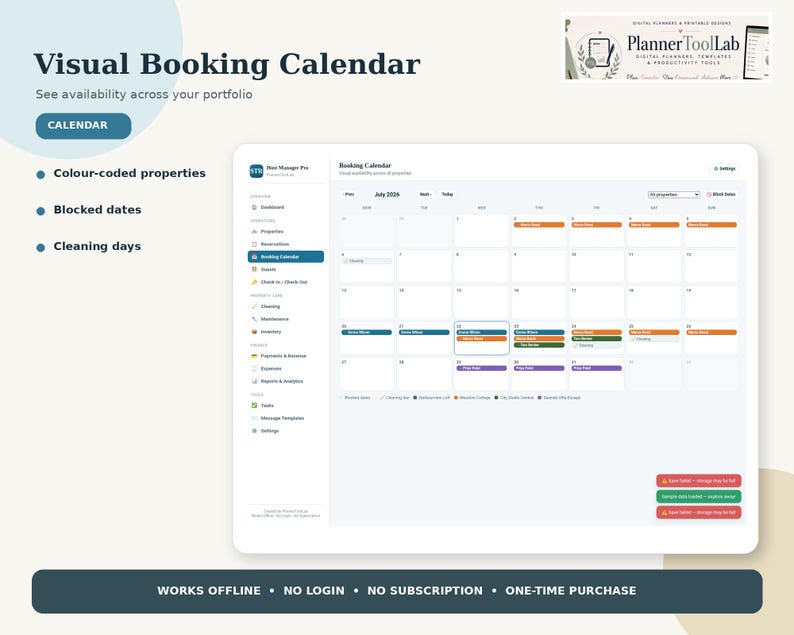Click the CALENDAR pill button
Screen dimensions: 794x635
[84, 126]
